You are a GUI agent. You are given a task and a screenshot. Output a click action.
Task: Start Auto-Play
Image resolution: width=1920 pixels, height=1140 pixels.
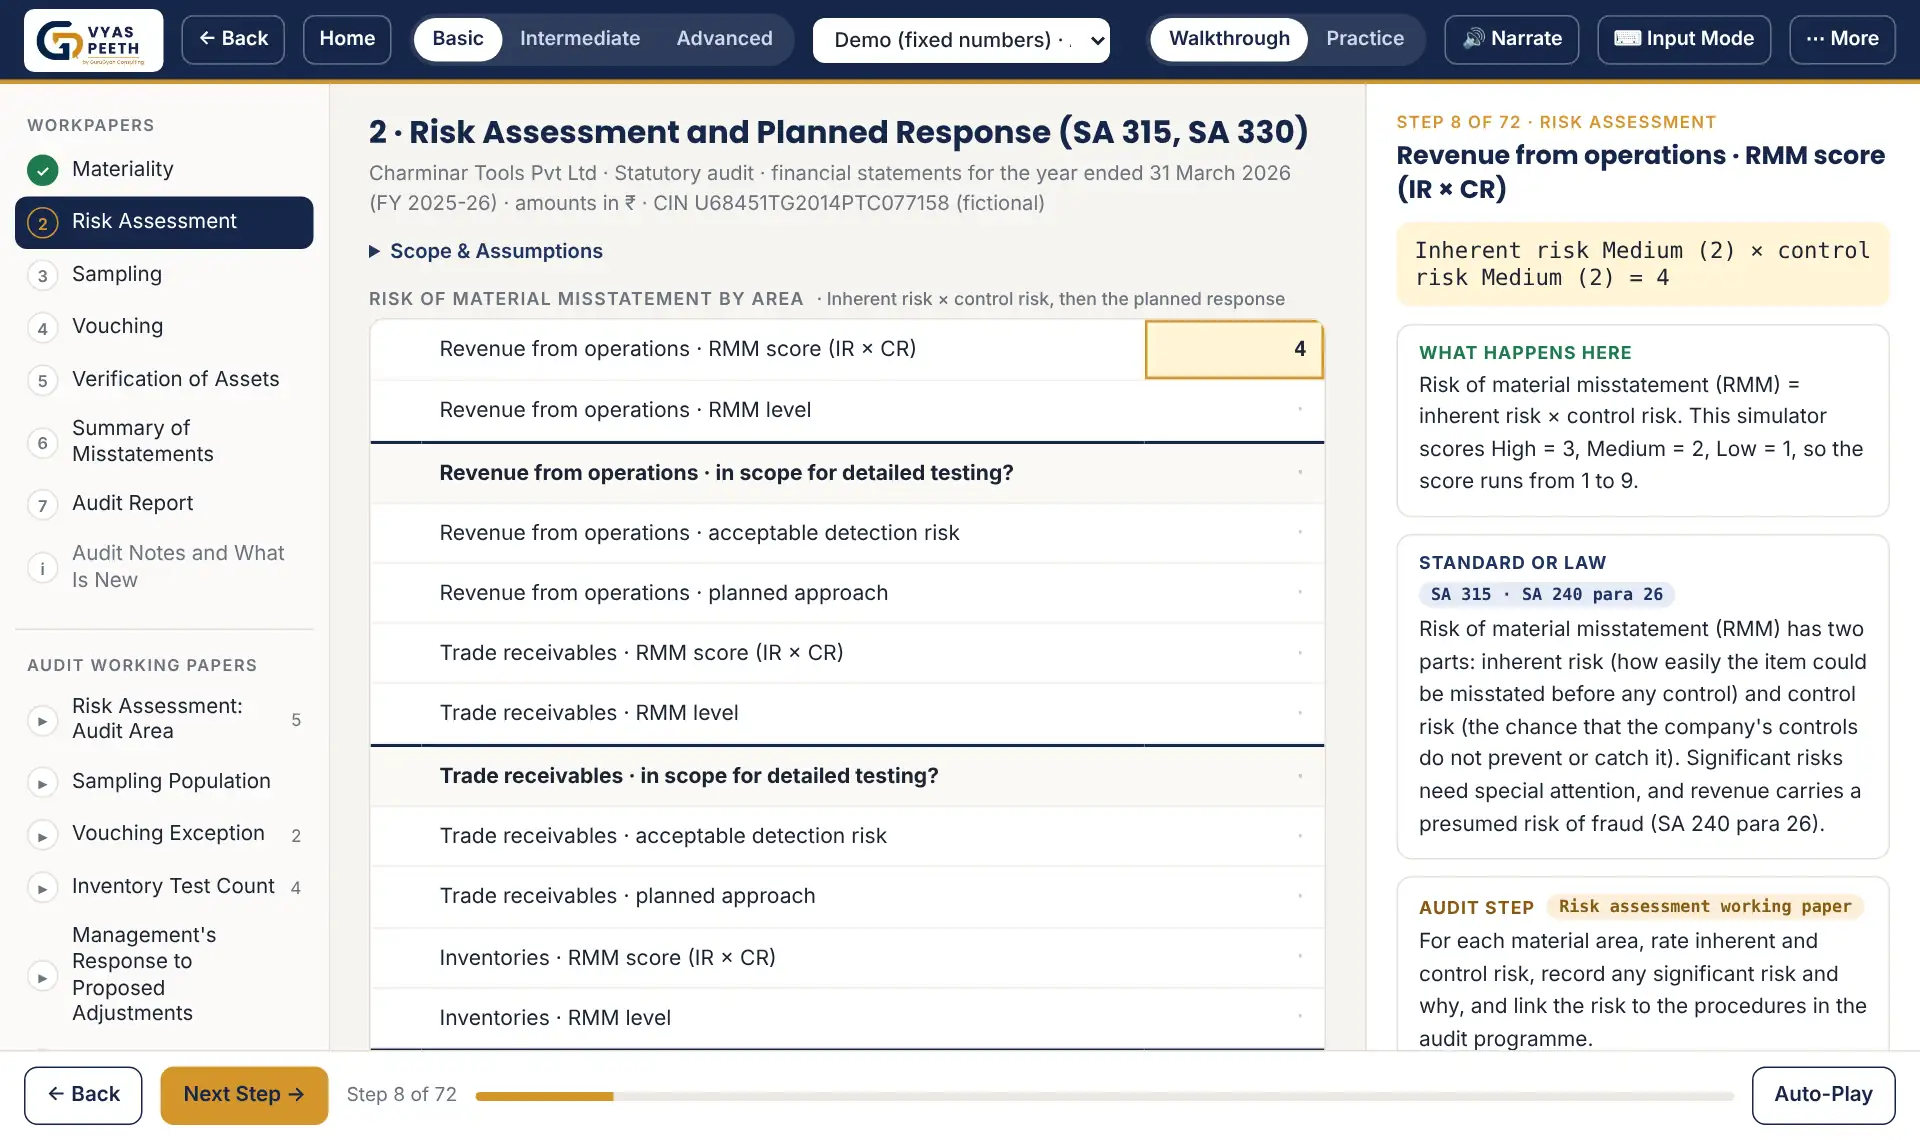[1823, 1095]
